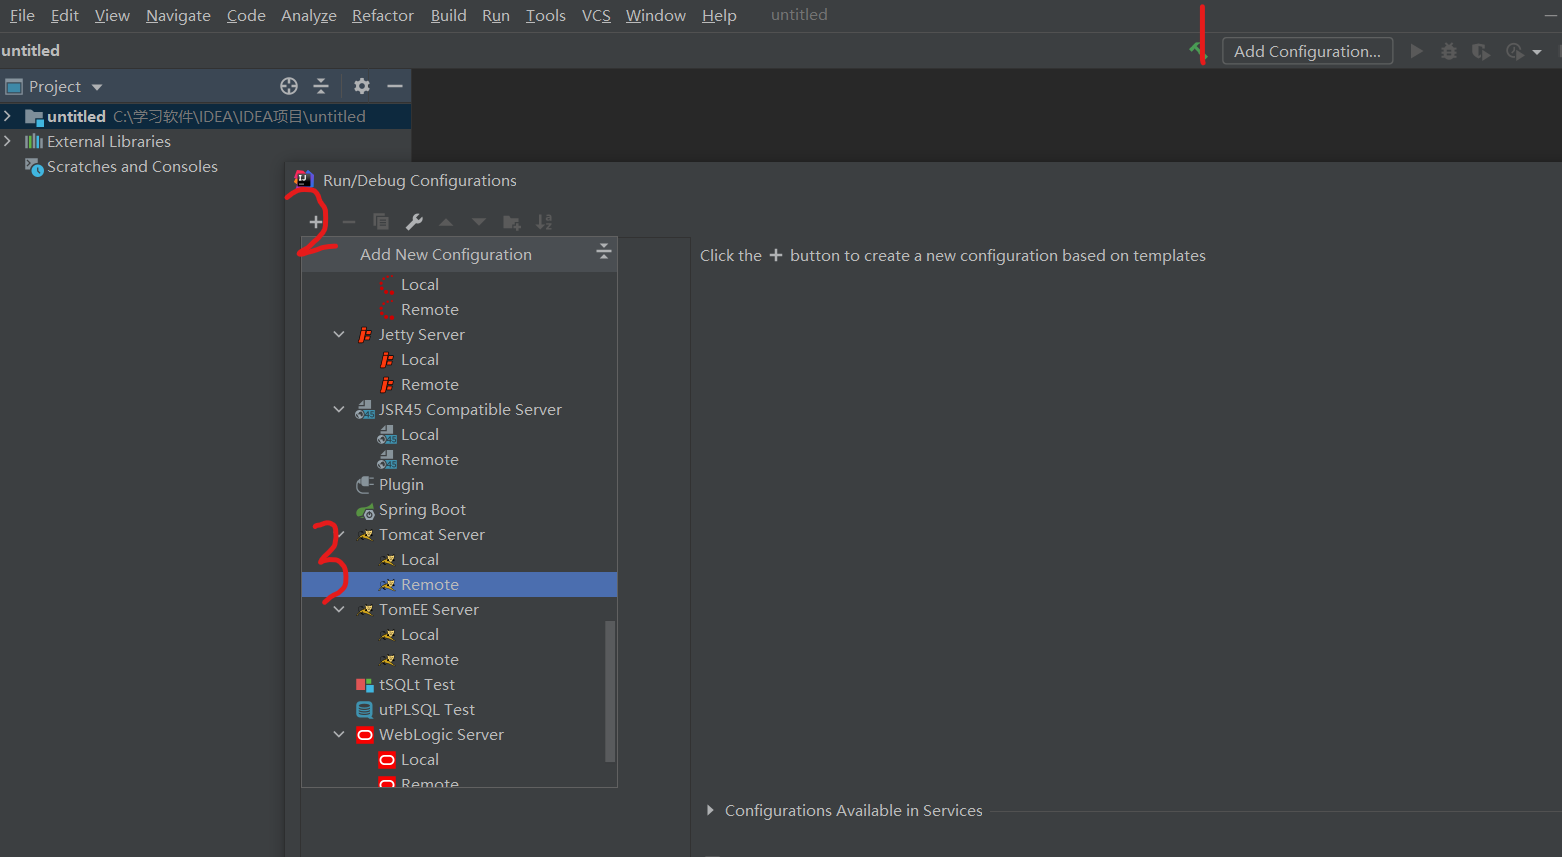Open the Analyze menu
This screenshot has height=857, width=1562.
tap(309, 15)
